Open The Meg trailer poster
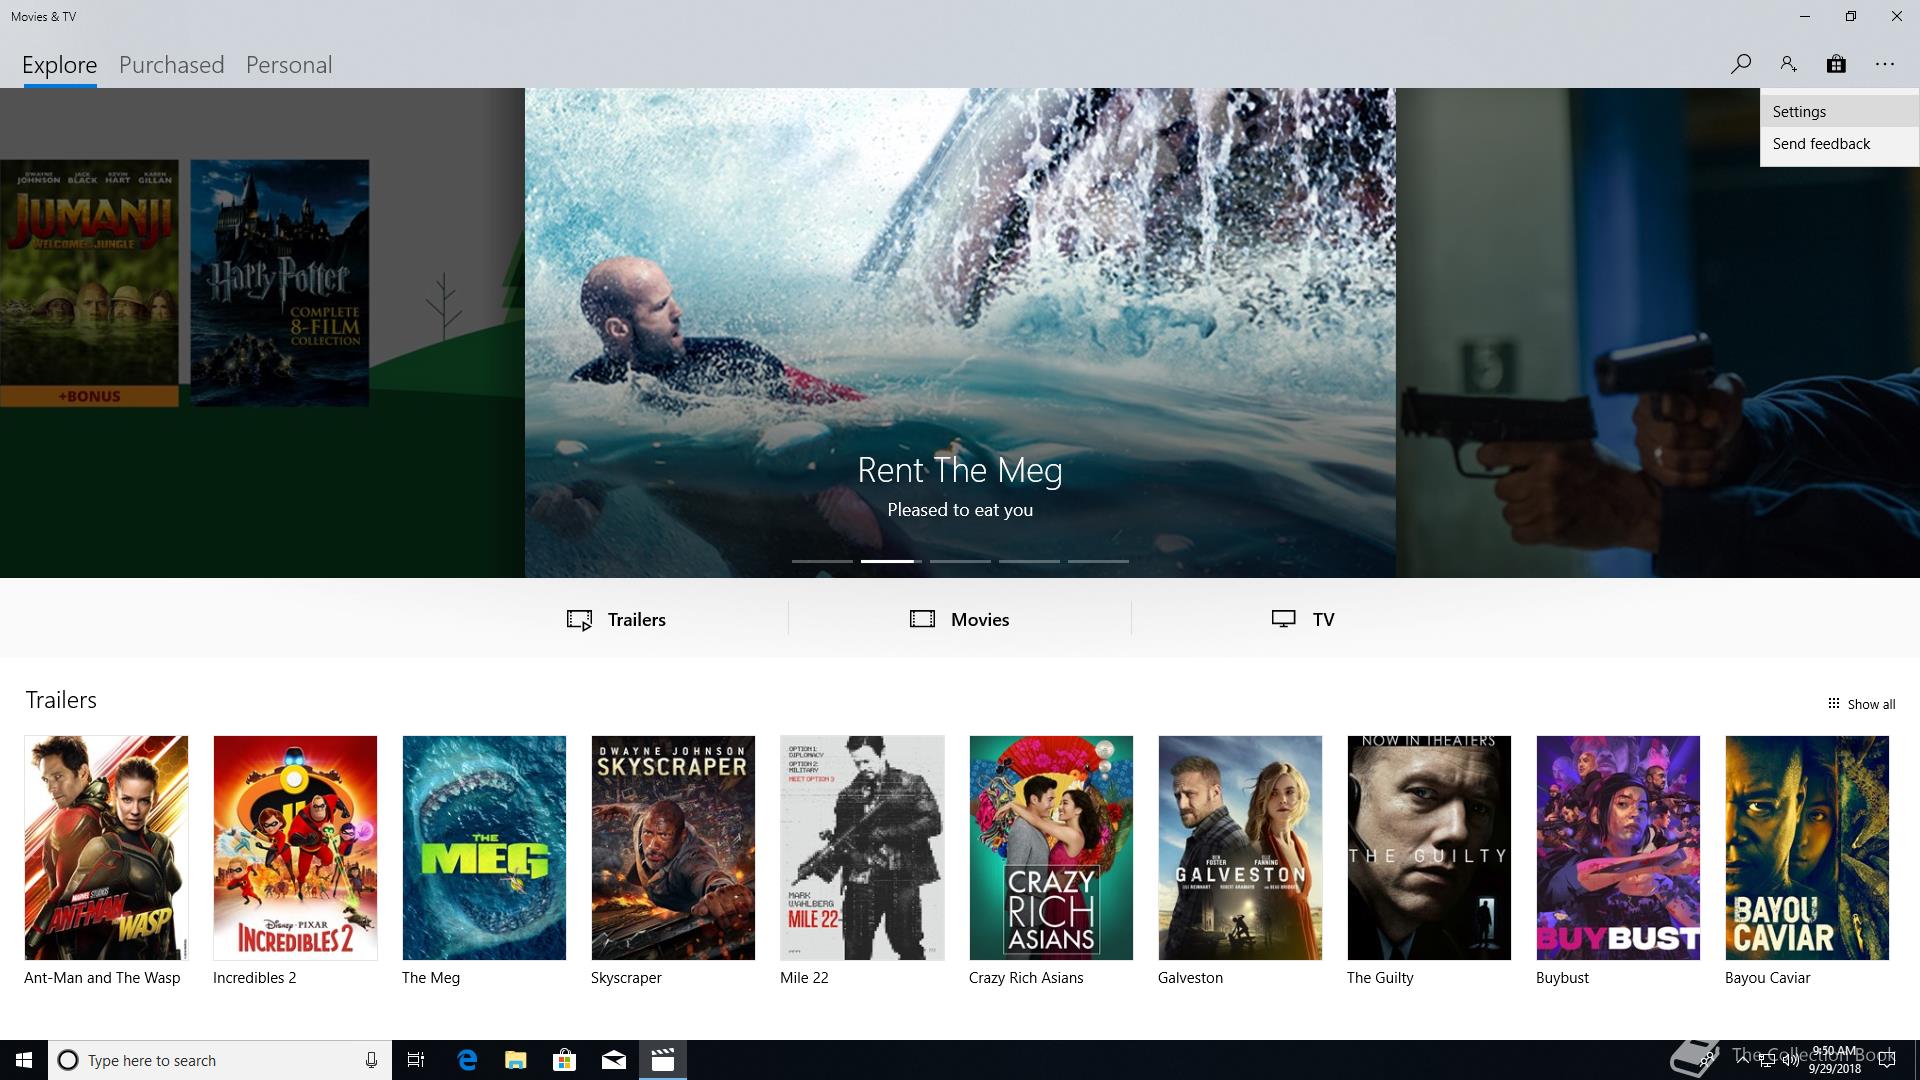The height and width of the screenshot is (1080, 1920). (x=484, y=848)
